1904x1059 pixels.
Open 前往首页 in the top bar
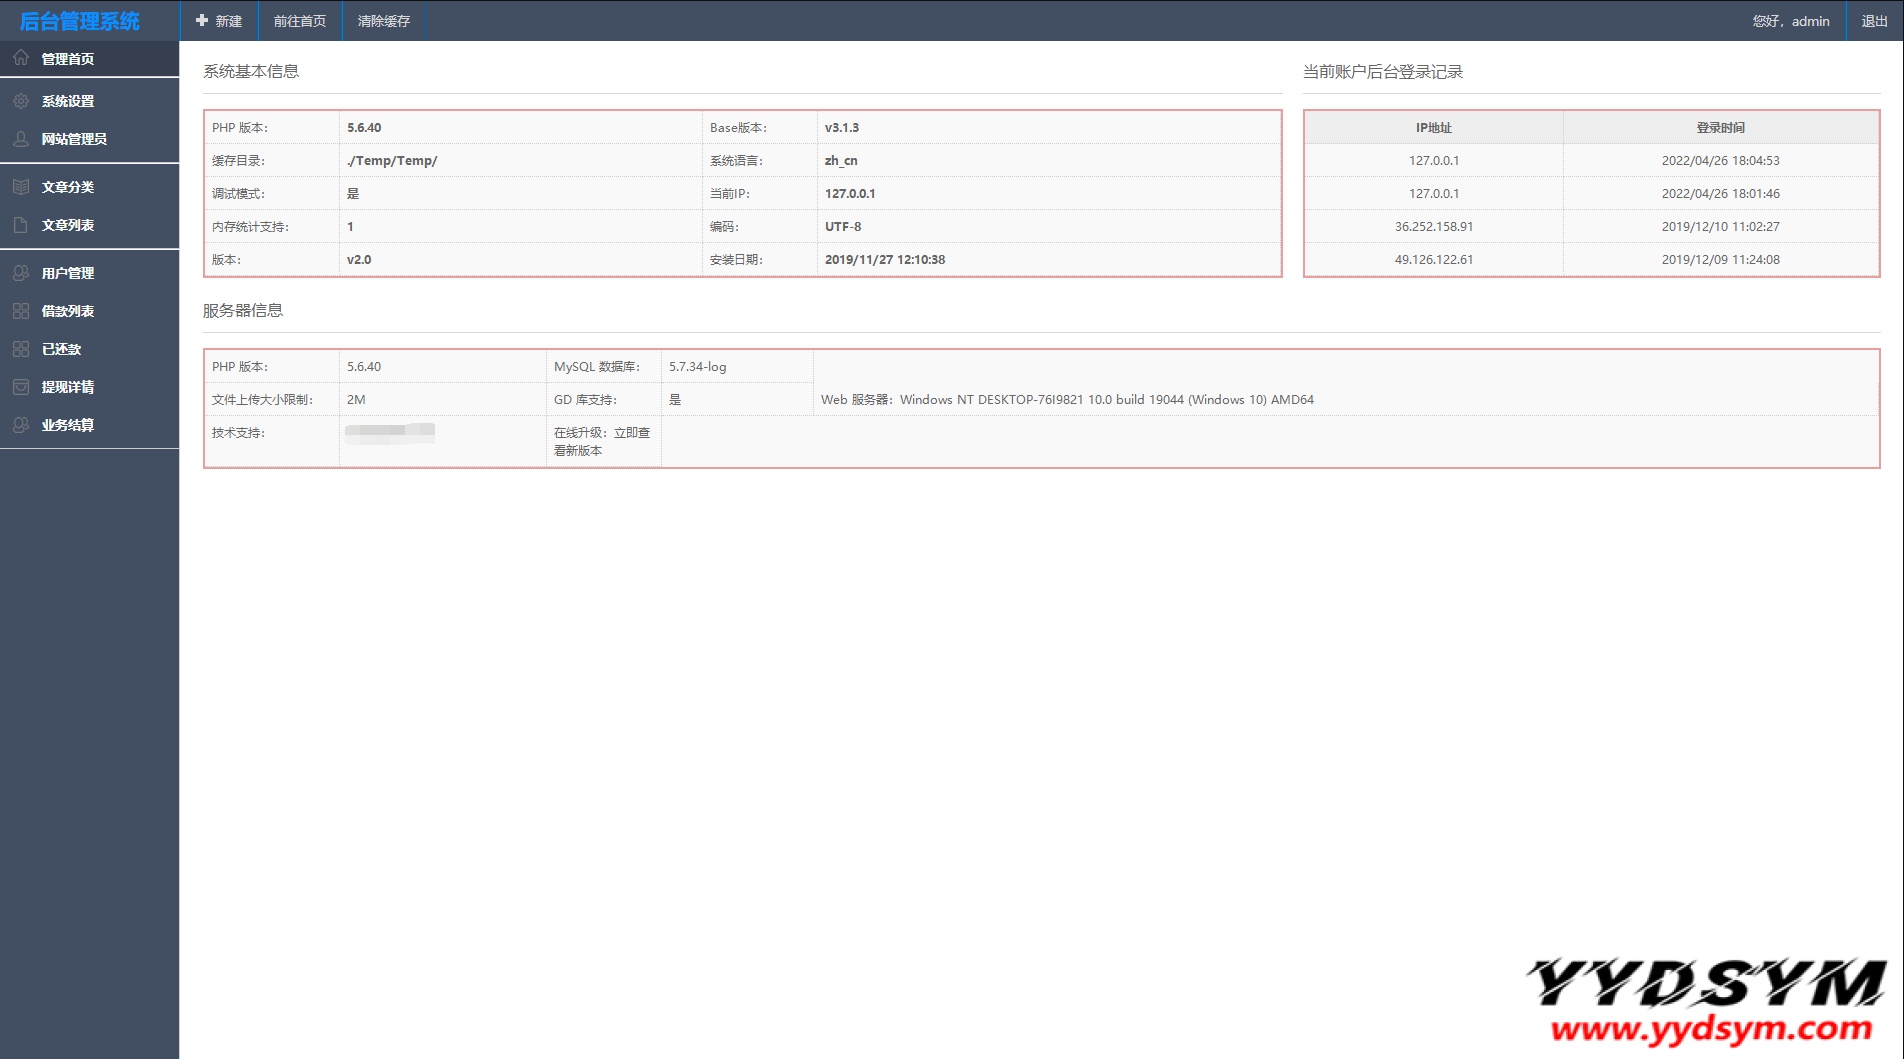click(300, 21)
